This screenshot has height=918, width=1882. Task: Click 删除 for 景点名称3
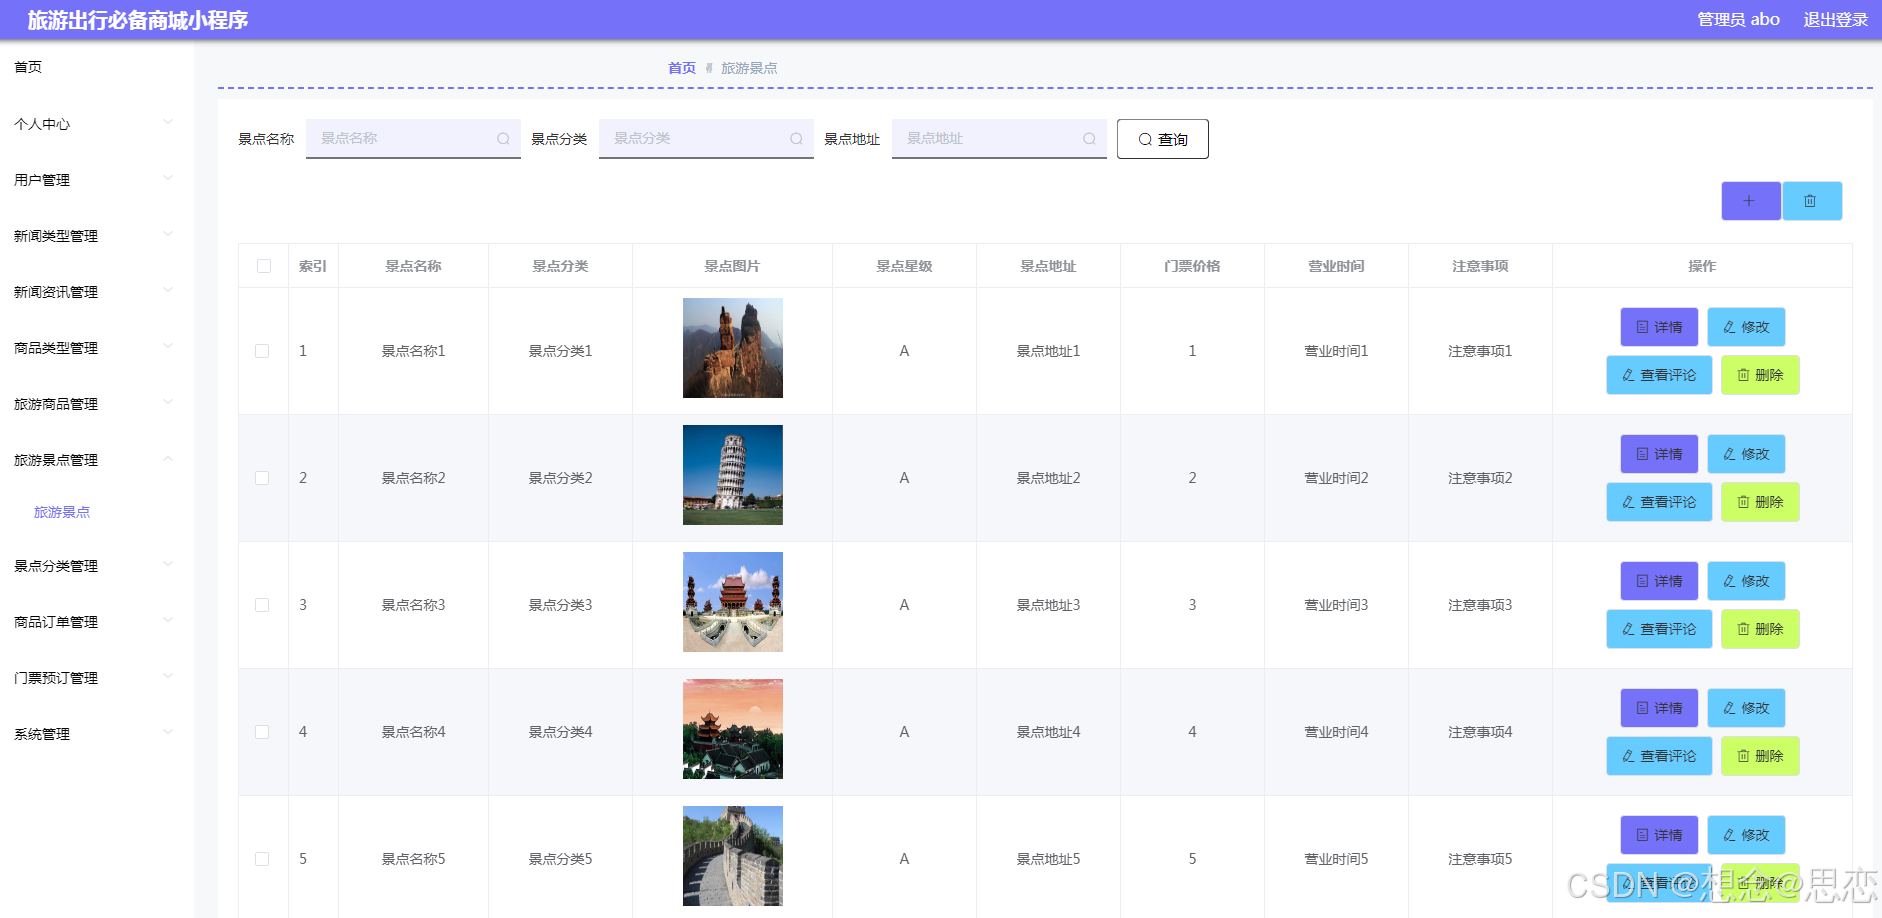coord(1760,629)
